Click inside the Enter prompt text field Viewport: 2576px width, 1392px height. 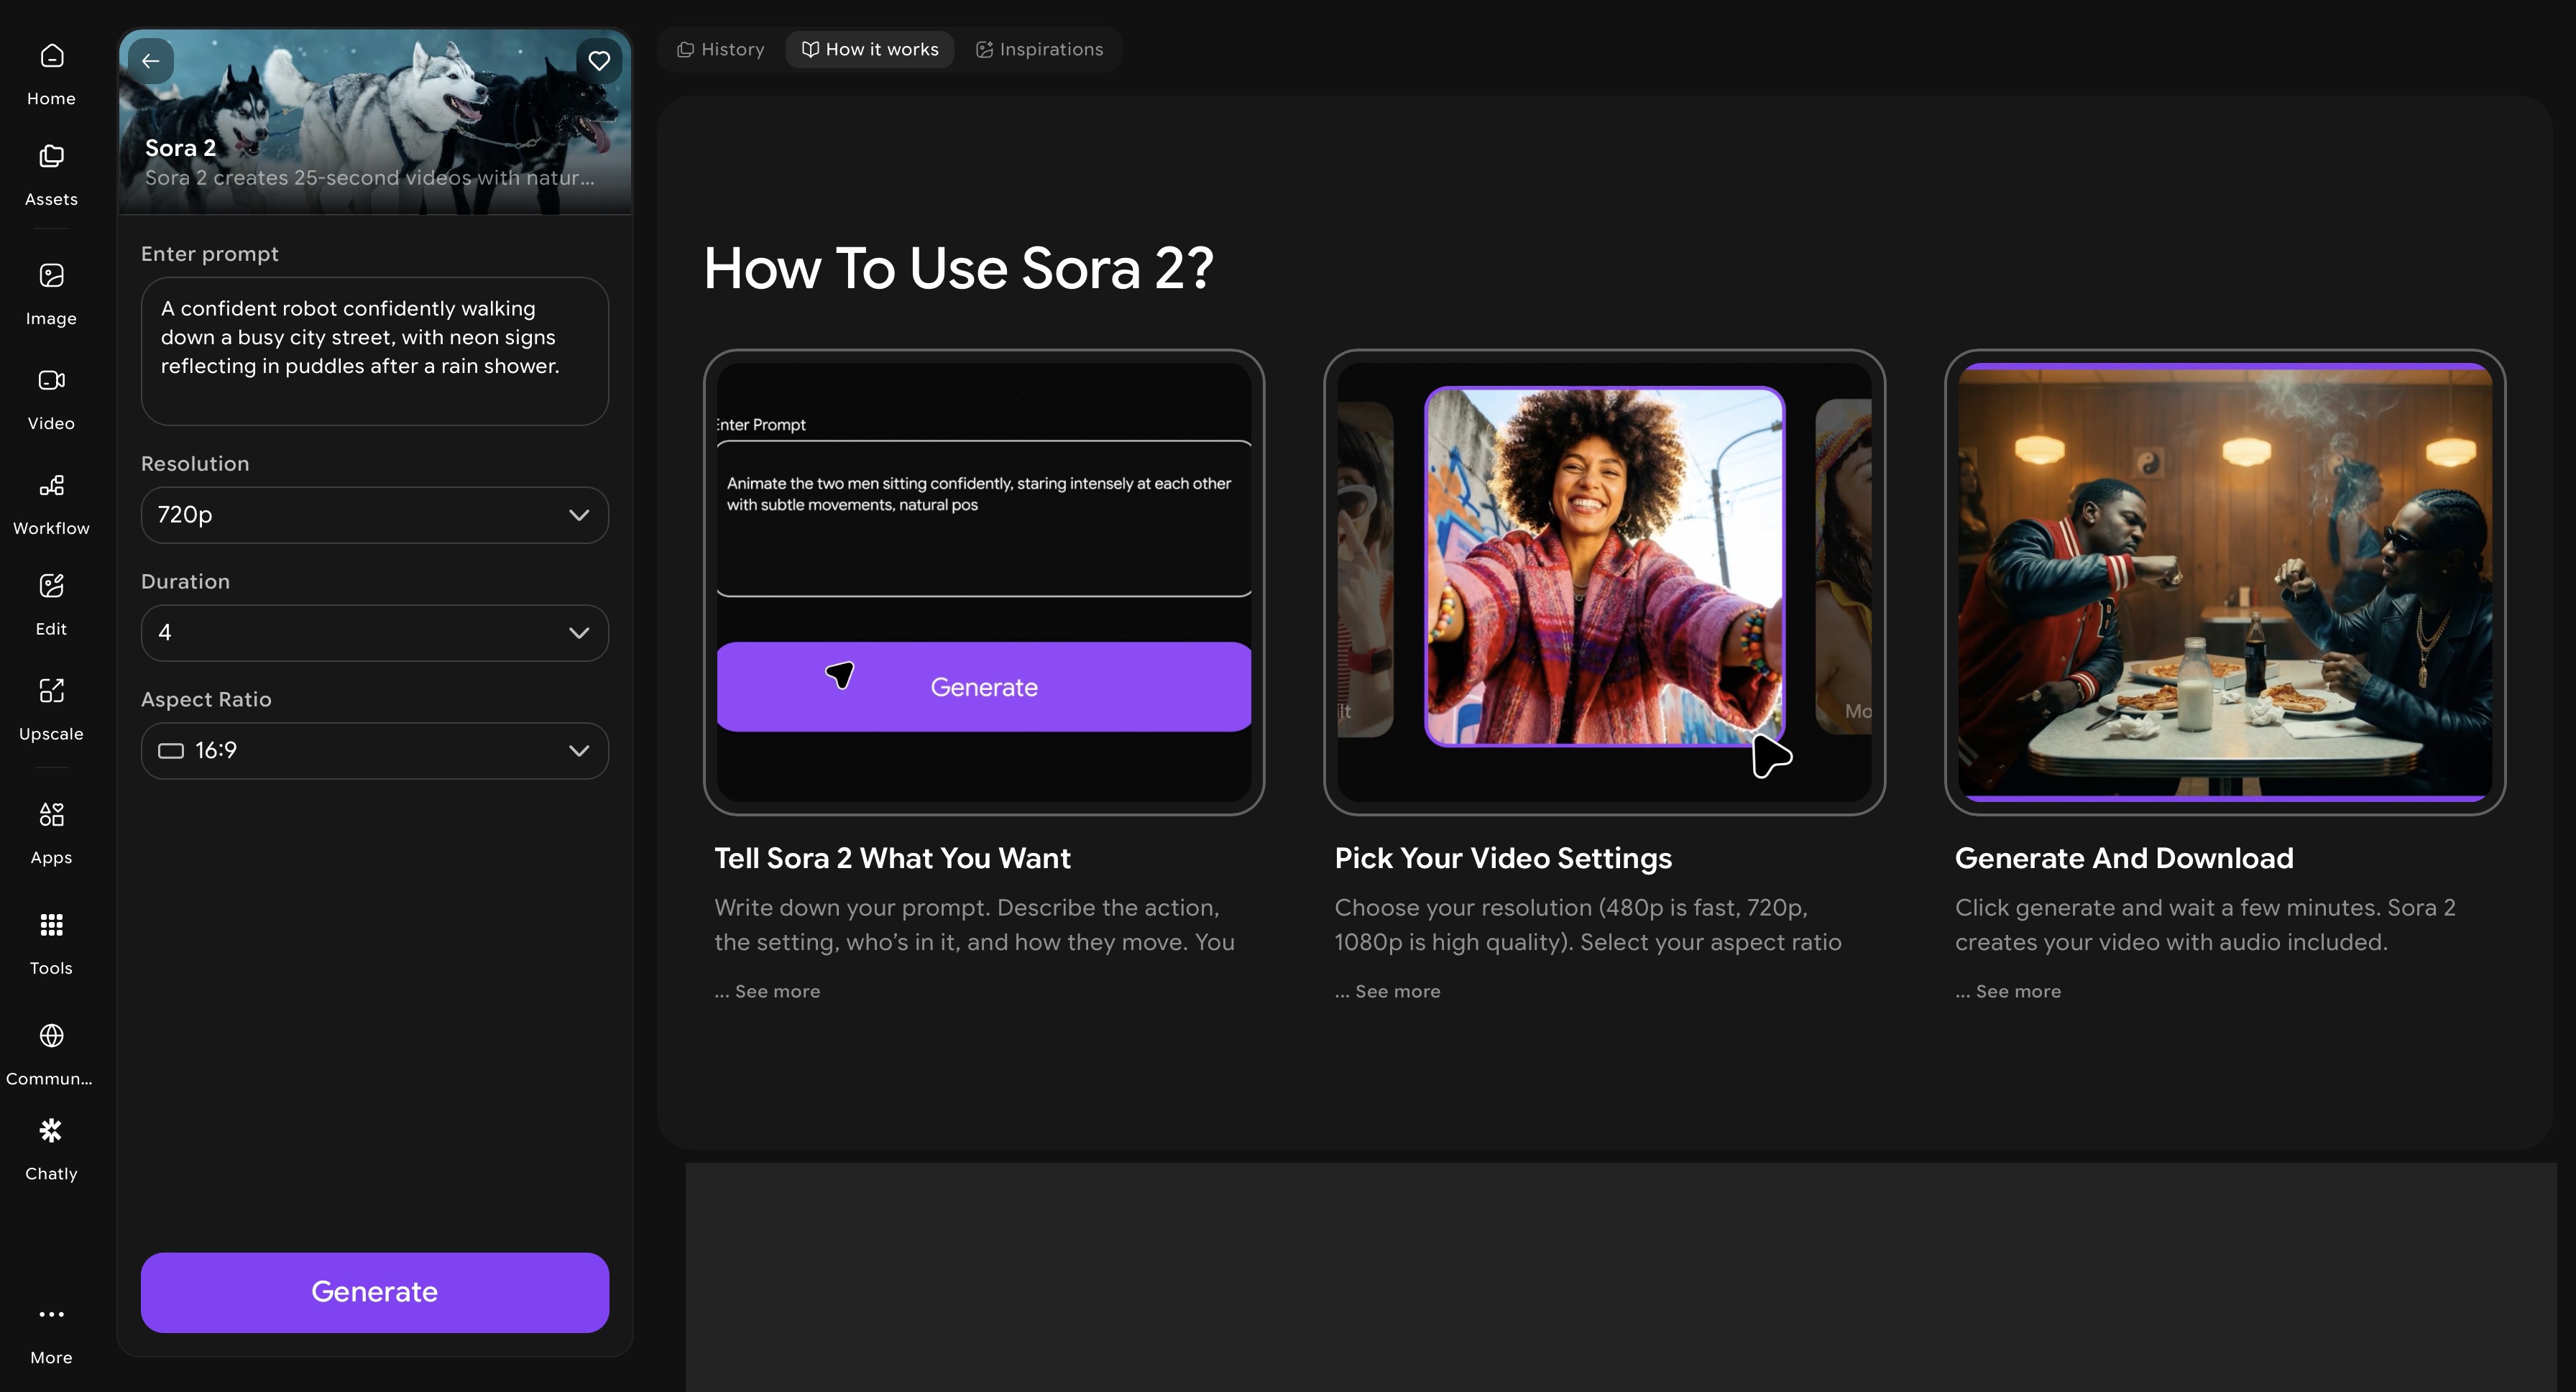374,350
